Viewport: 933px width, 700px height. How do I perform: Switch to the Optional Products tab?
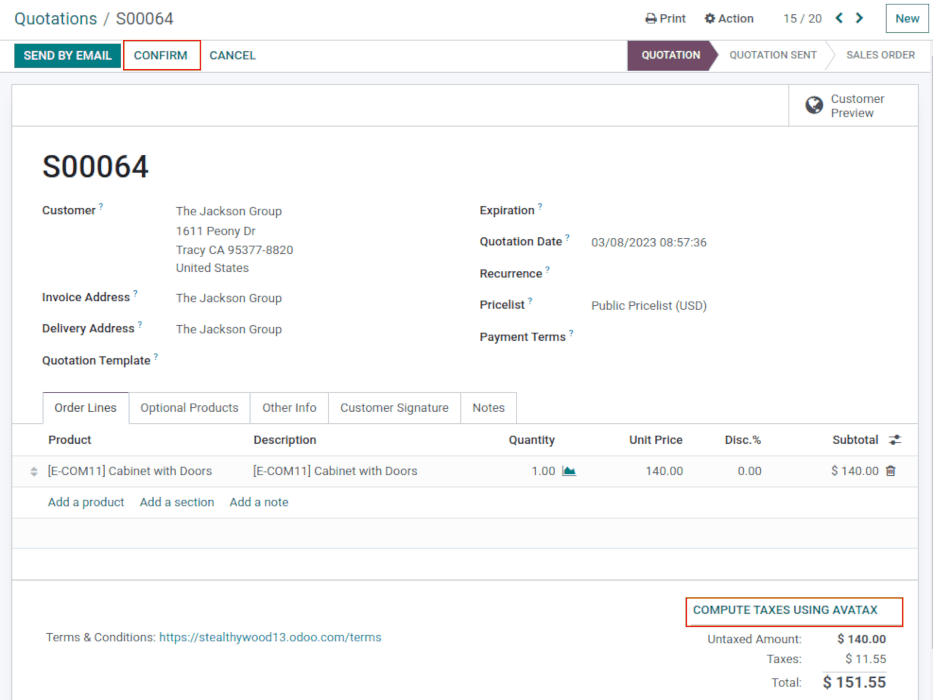188,408
